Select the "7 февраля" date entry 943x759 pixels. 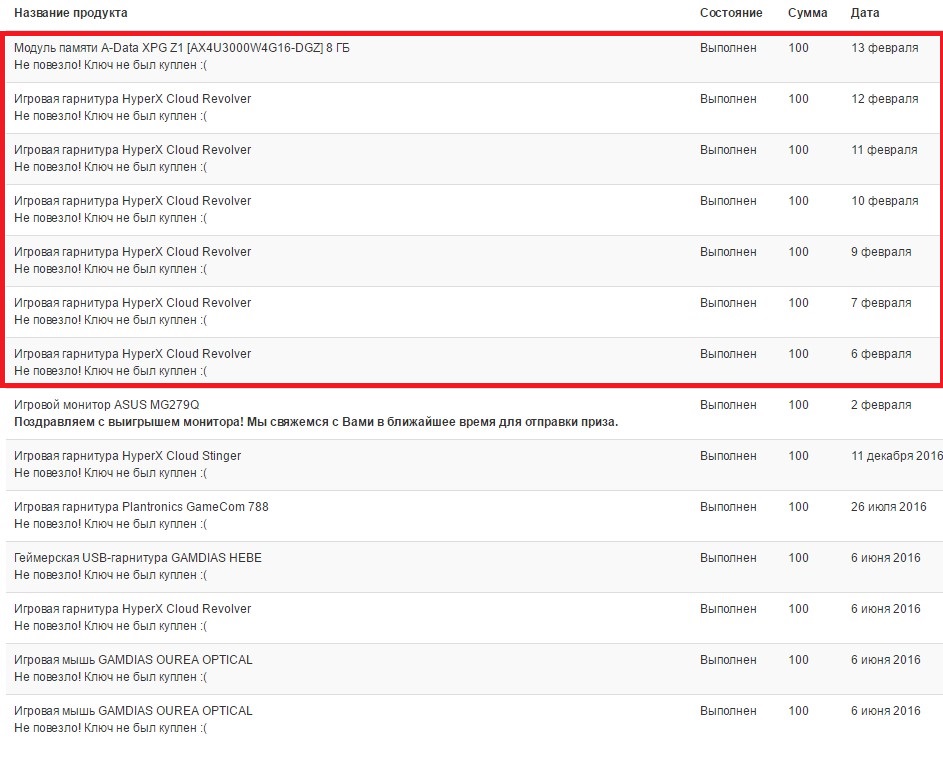click(881, 303)
